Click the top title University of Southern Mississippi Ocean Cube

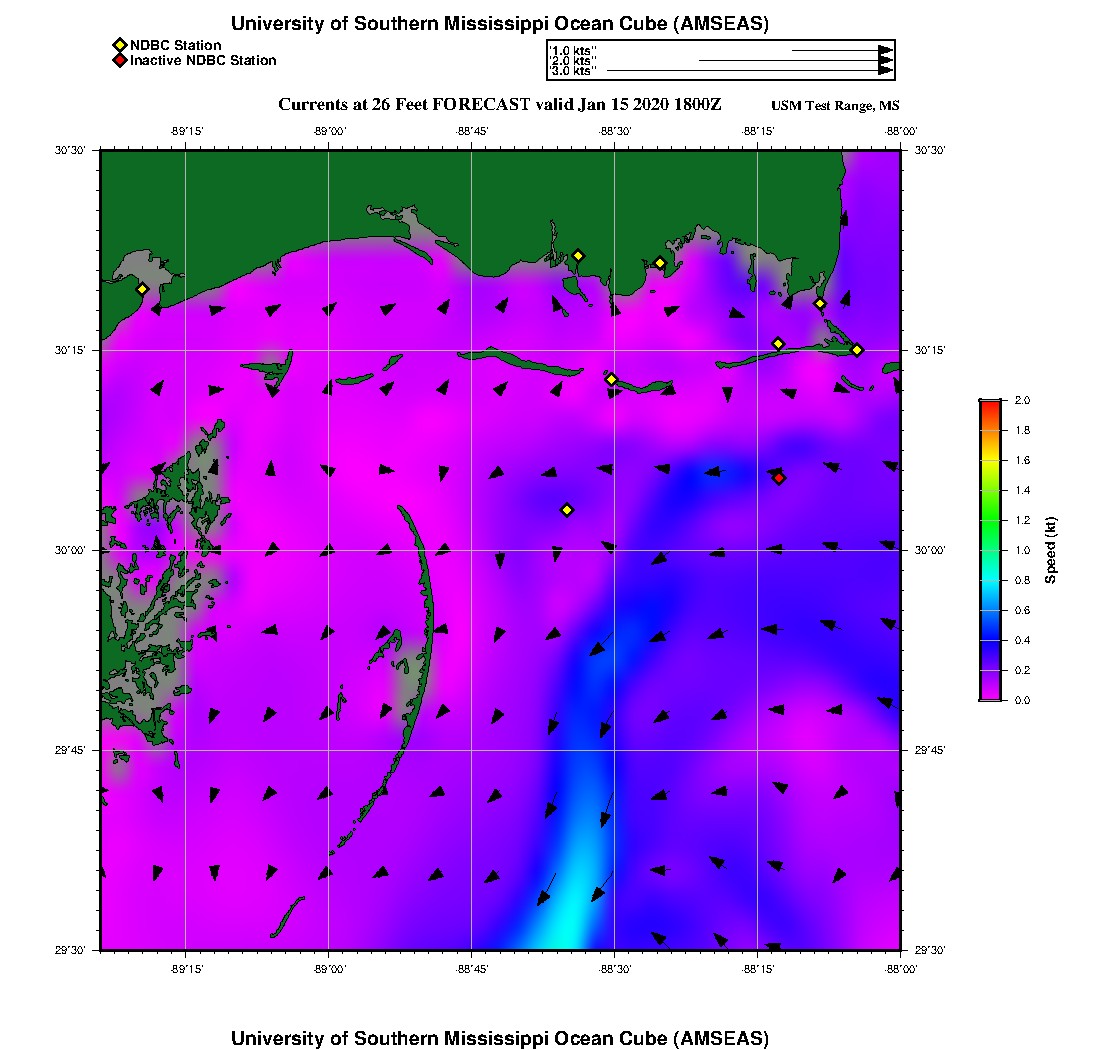499,24
